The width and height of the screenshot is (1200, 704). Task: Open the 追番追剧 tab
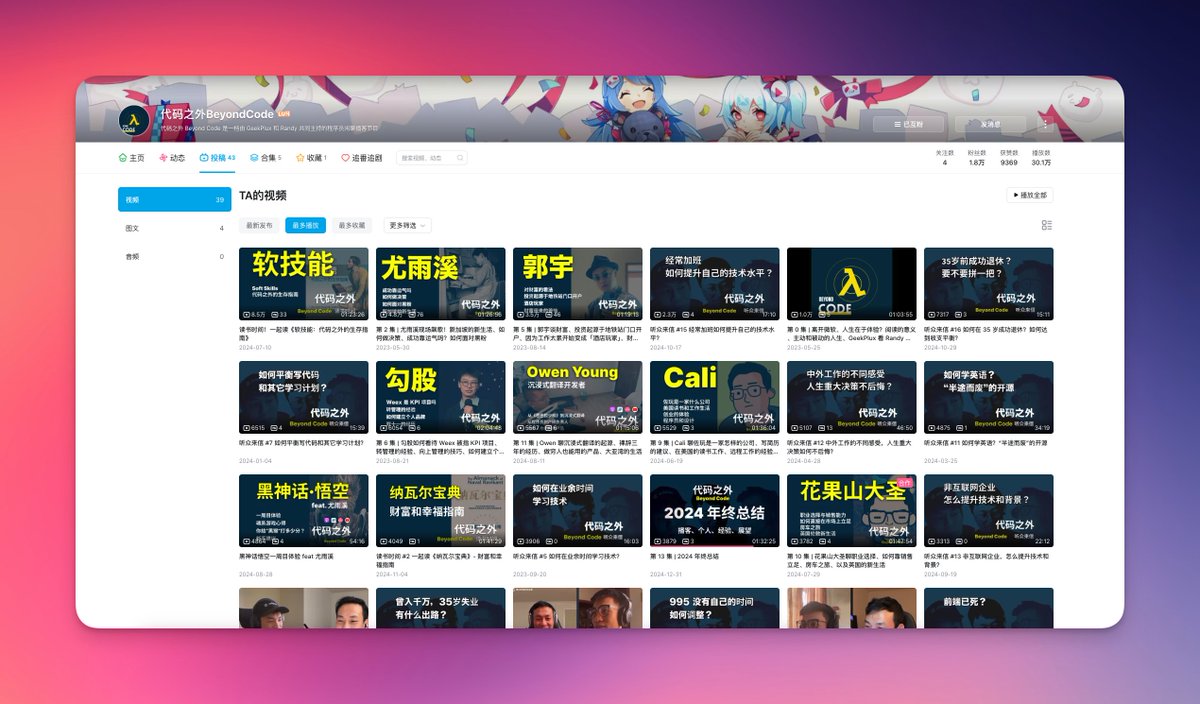click(x=361, y=158)
